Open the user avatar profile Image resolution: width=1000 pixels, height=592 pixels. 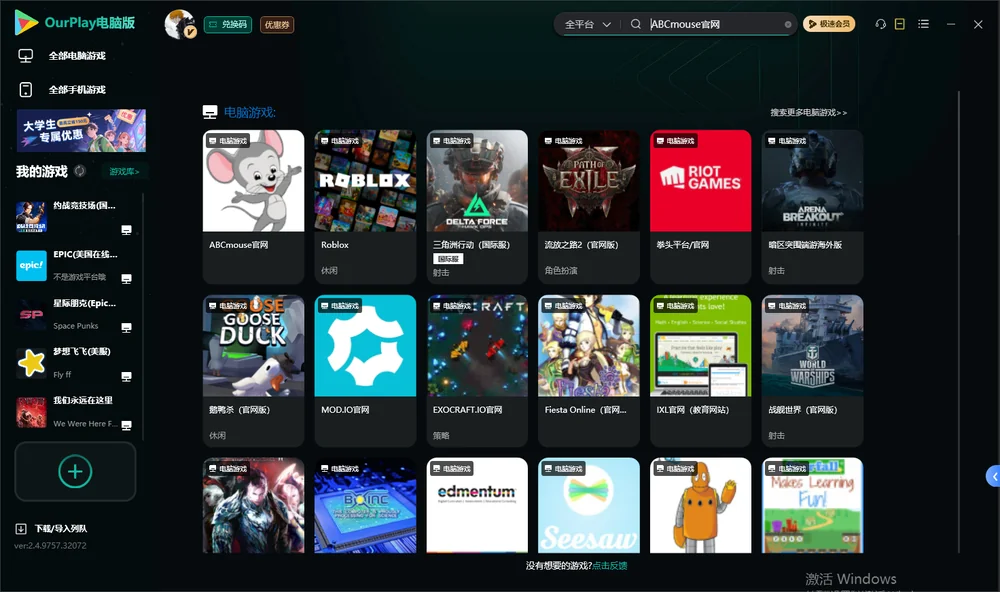(x=180, y=24)
